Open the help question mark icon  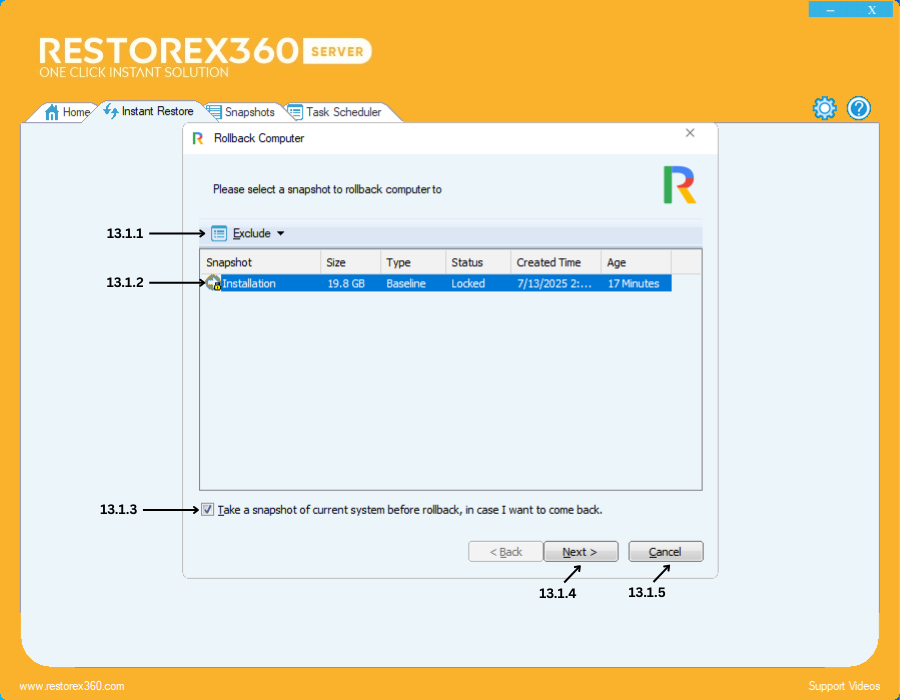click(x=859, y=108)
